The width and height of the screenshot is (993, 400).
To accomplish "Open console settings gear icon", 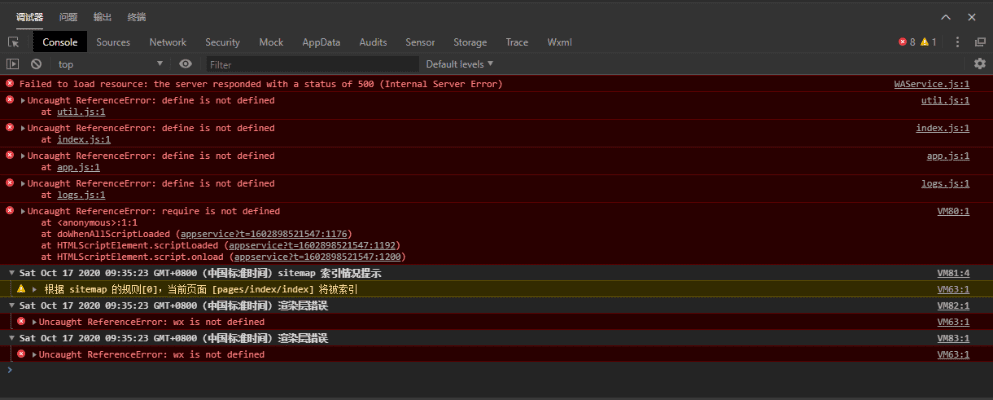I will tap(979, 64).
